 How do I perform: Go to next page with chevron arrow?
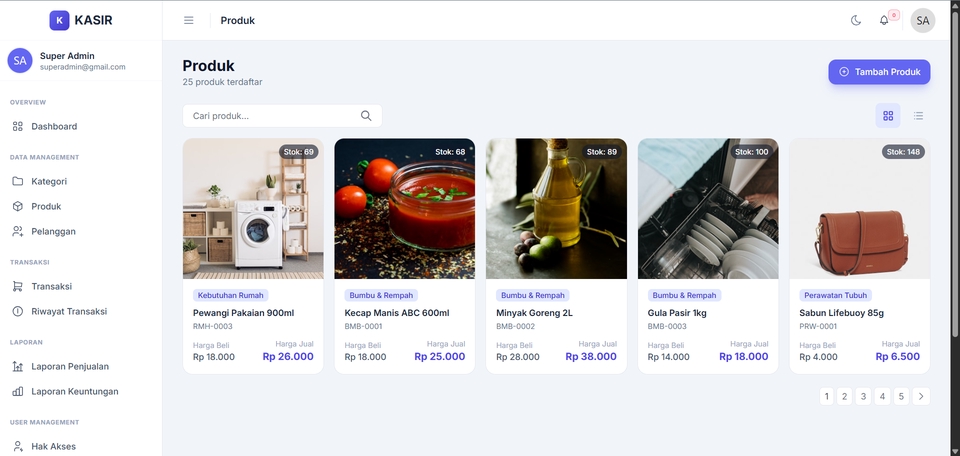(921, 397)
